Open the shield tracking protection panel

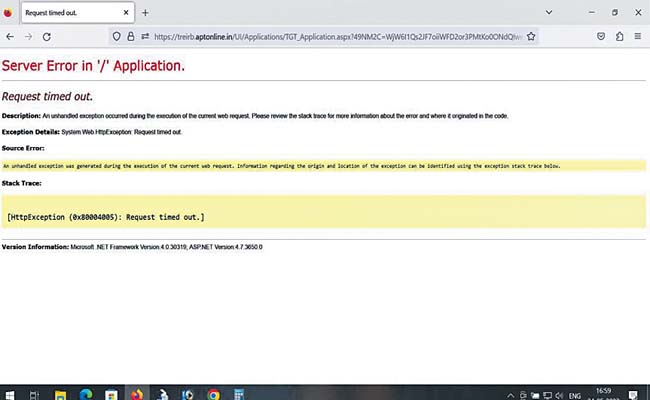pos(116,36)
